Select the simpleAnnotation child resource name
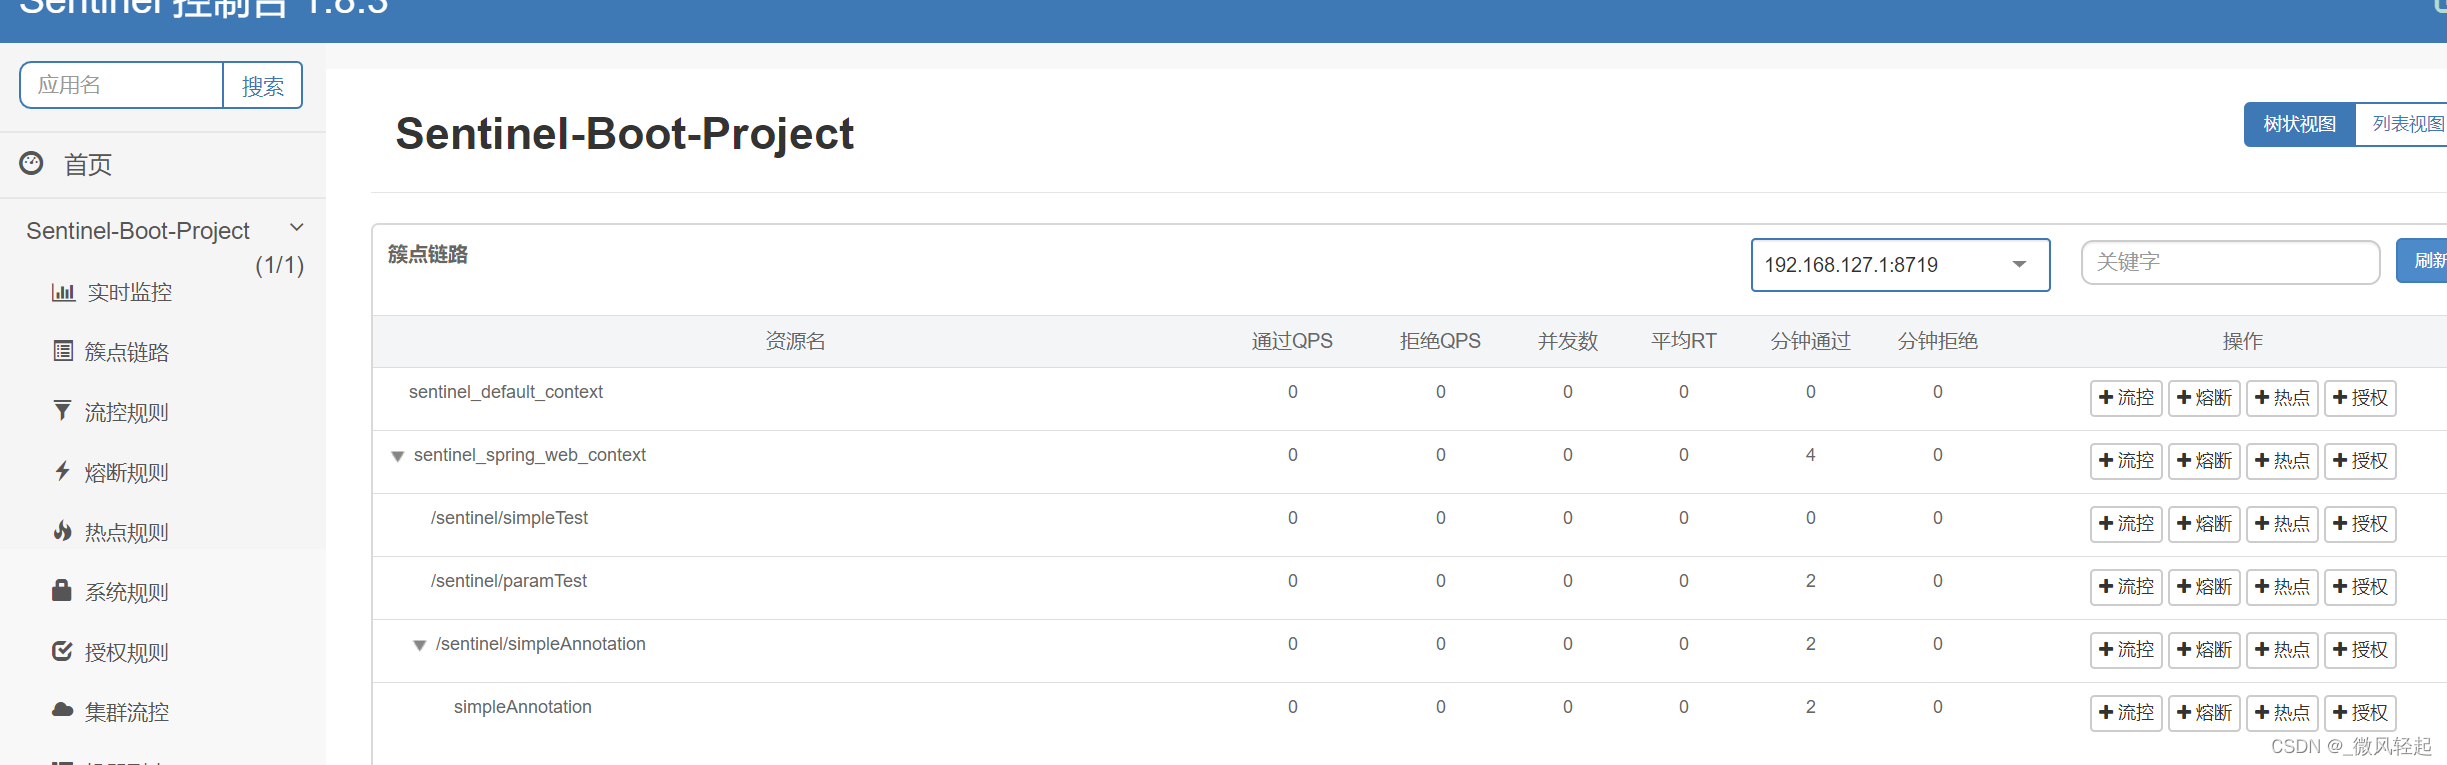 pos(523,707)
